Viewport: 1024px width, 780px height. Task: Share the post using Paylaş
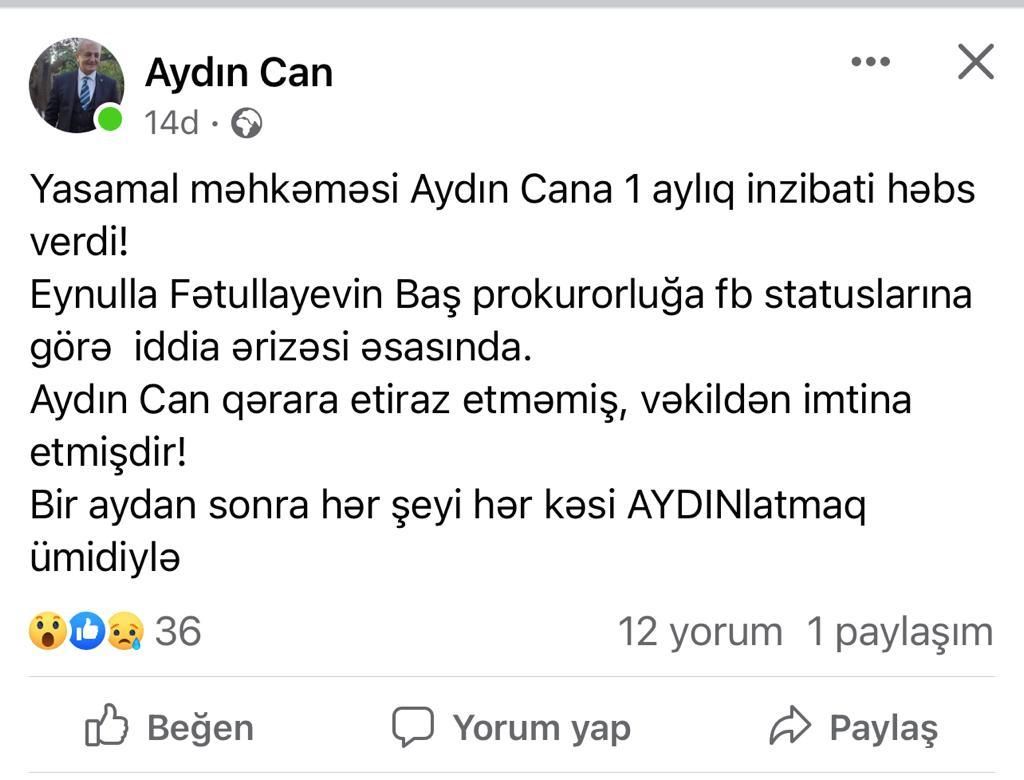tap(854, 727)
